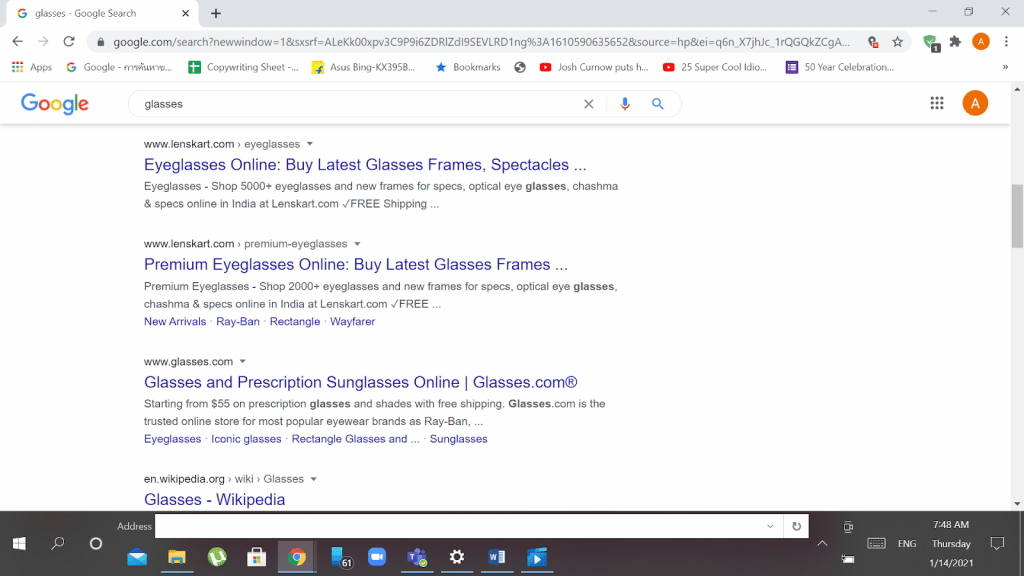Open the Chrome three-dot menu
This screenshot has width=1024, height=576.
point(1006,42)
